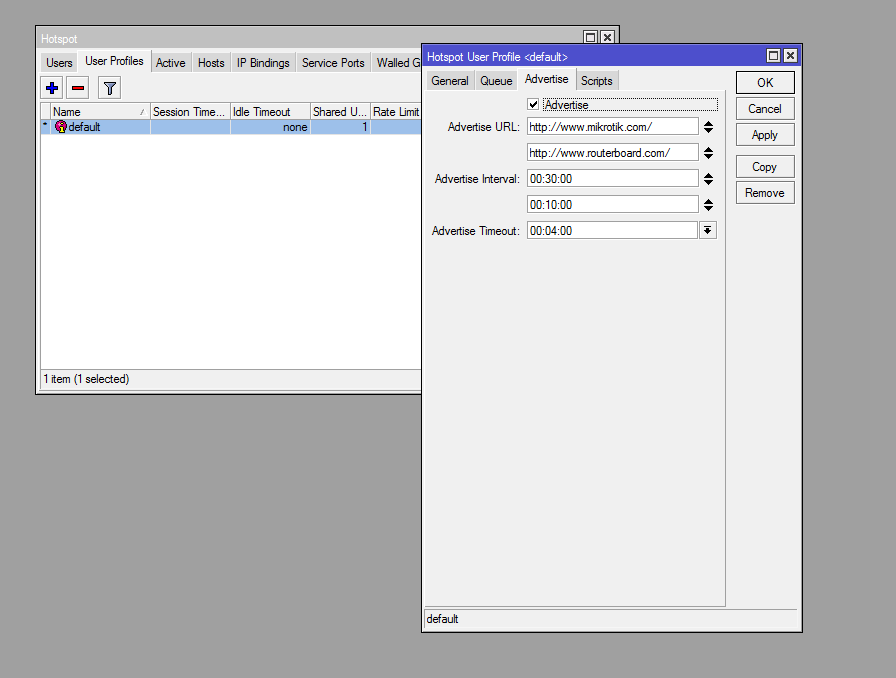Click the Remove button in dialog
Image resolution: width=896 pixels, height=678 pixels.
765,193
